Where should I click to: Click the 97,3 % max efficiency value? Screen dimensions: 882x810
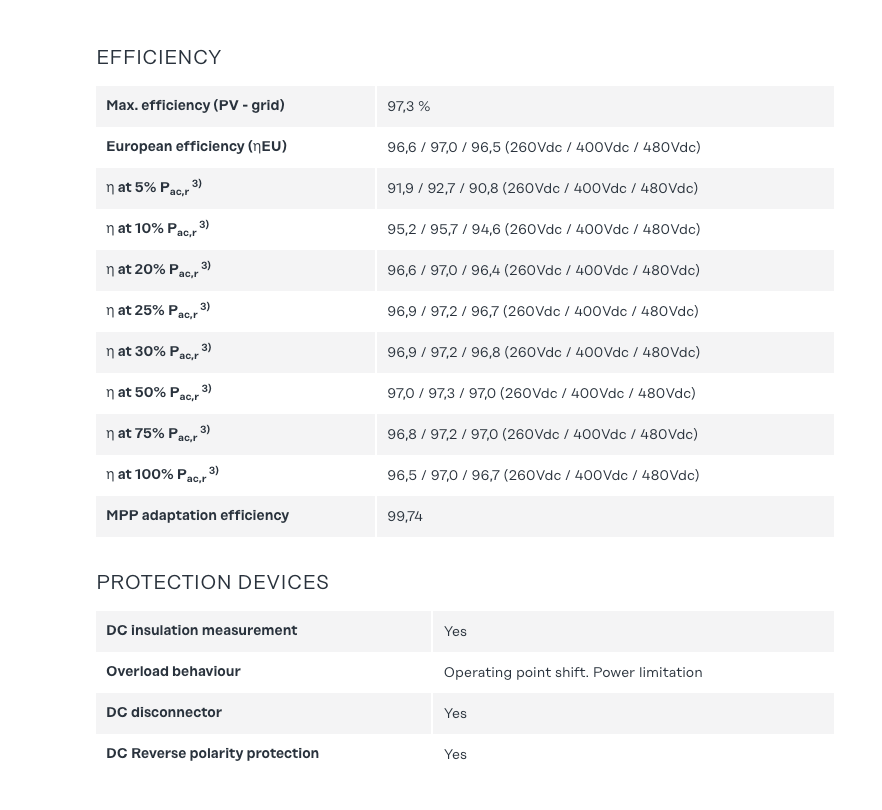coord(409,107)
